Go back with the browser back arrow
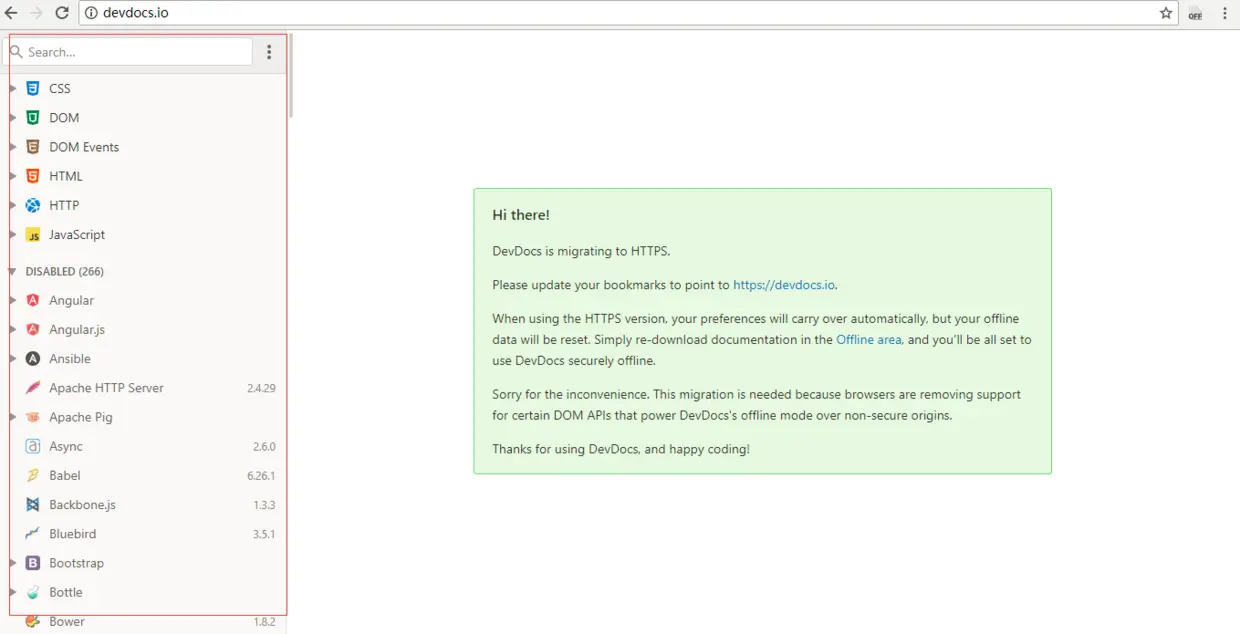This screenshot has width=1240, height=634. pyautogui.click(x=11, y=13)
